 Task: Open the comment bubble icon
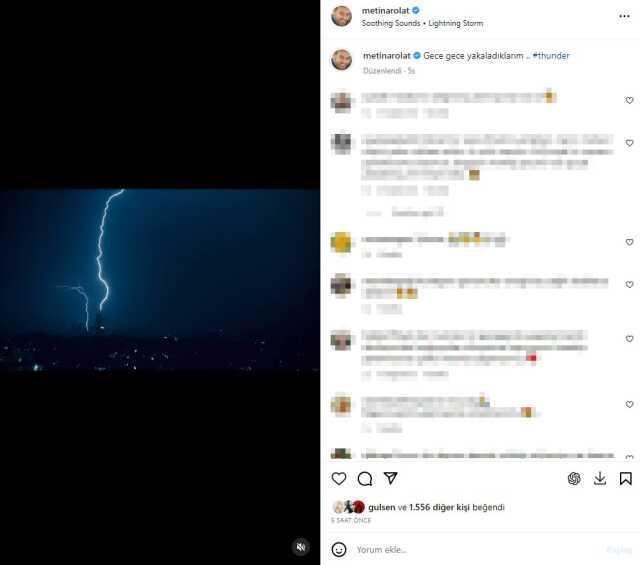[364, 478]
